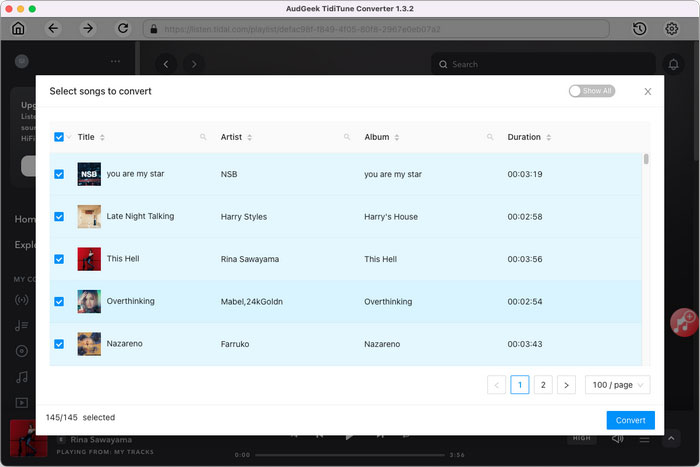Search within the Title column

(x=203, y=137)
